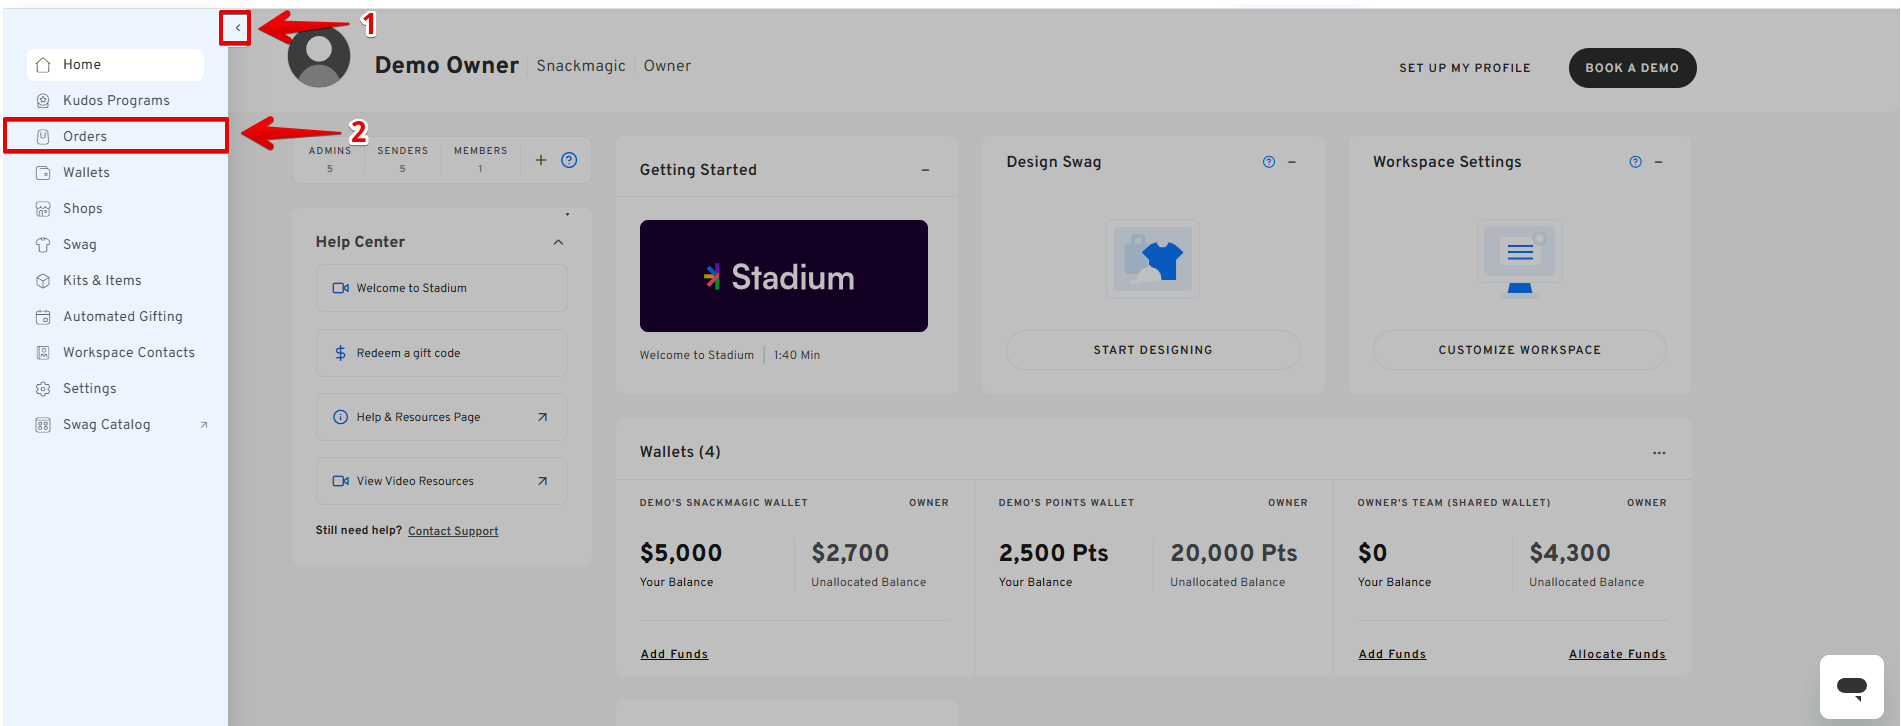Image resolution: width=1901 pixels, height=726 pixels.
Task: Click the plus icon beside Members
Action: point(541,160)
